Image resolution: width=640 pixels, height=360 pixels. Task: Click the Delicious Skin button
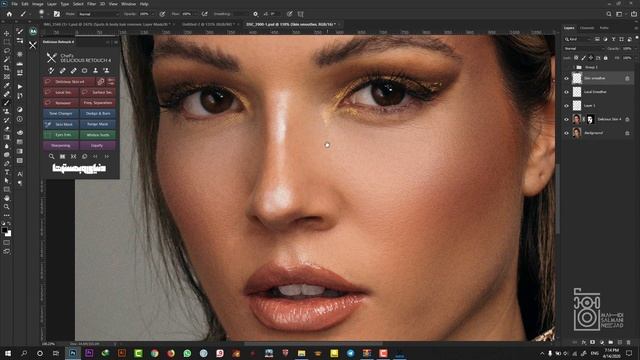(69, 82)
